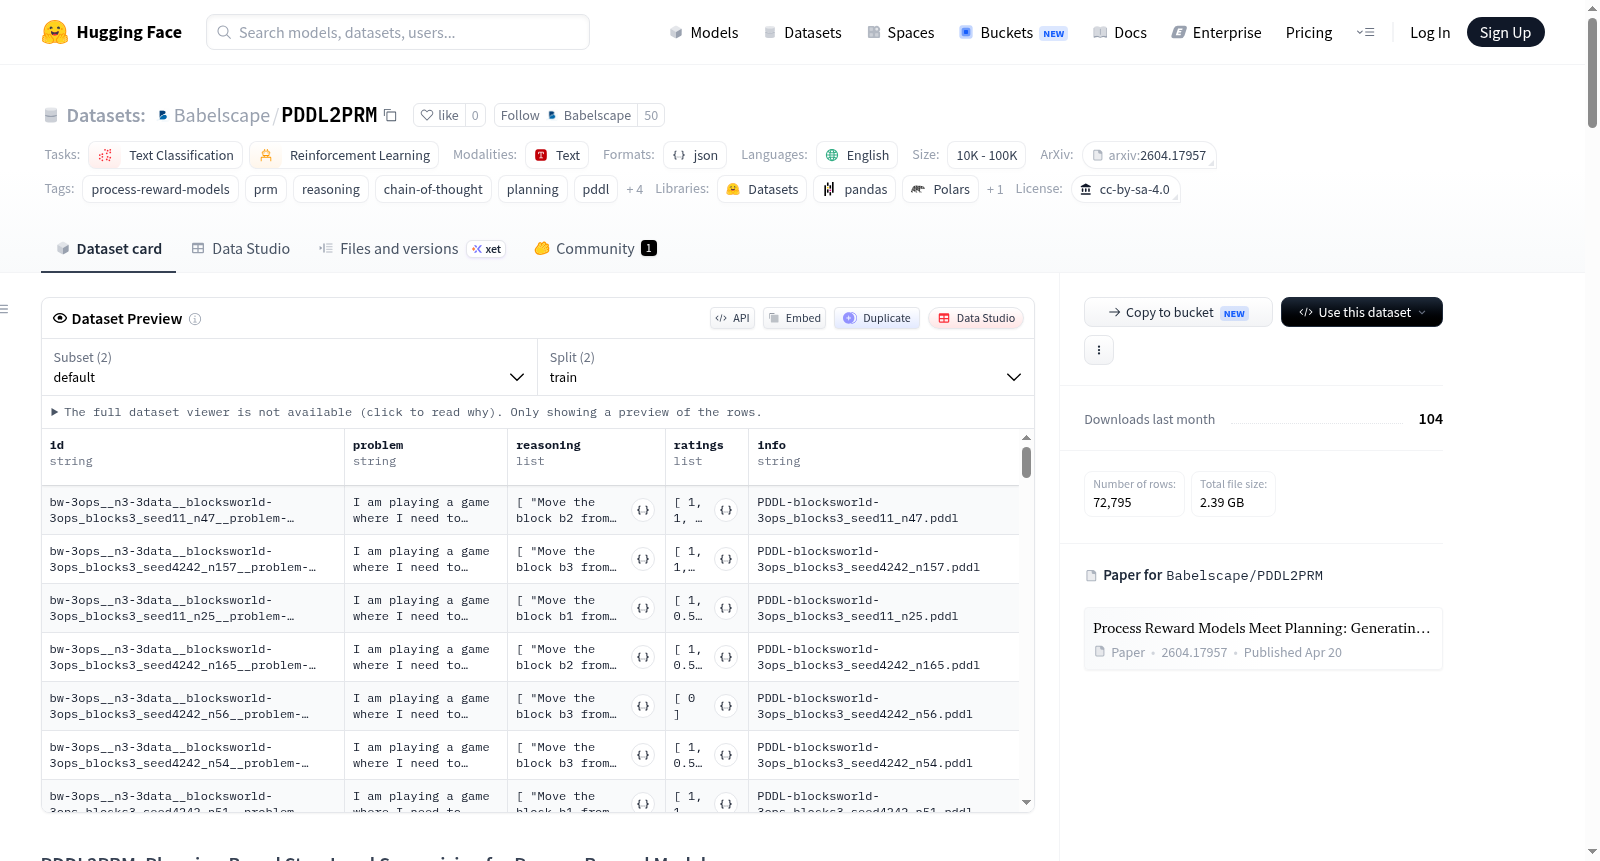
Task: Open the Babelscape organization link in title
Action: coord(221,115)
